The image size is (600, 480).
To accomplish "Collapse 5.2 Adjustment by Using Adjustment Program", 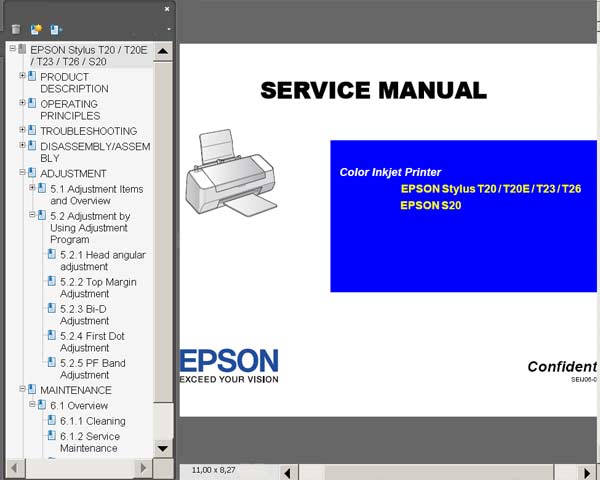I will click(32, 215).
